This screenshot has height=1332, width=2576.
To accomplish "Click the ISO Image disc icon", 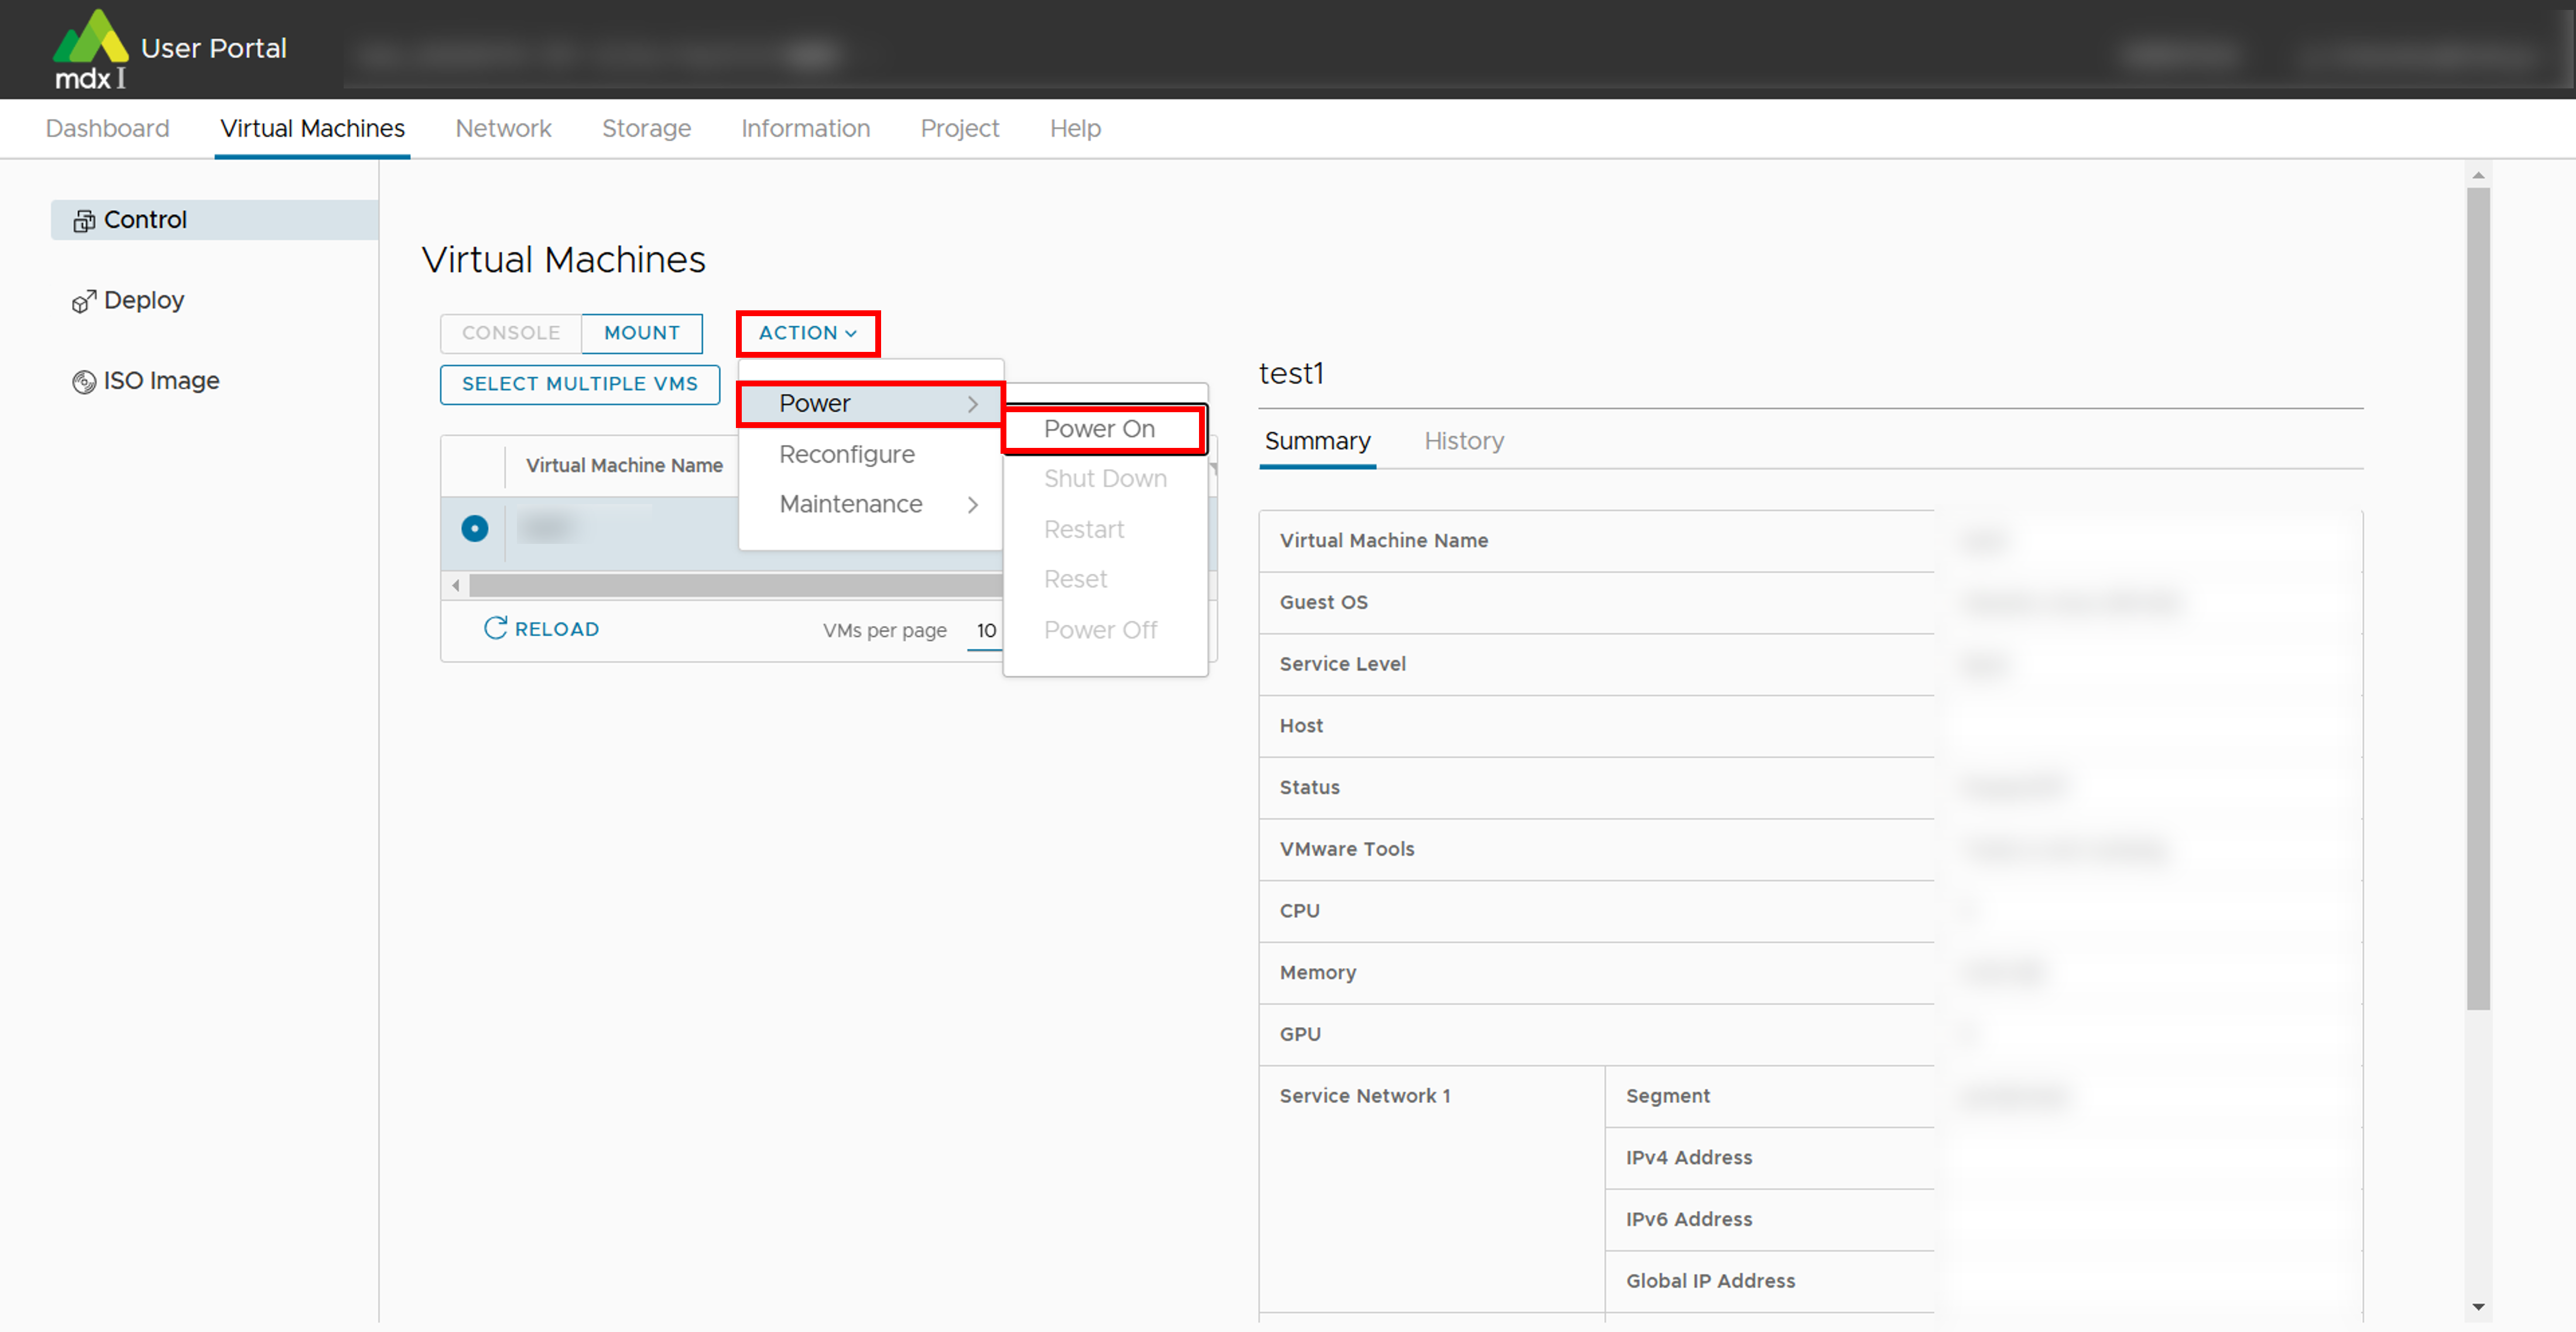I will pyautogui.click(x=85, y=380).
